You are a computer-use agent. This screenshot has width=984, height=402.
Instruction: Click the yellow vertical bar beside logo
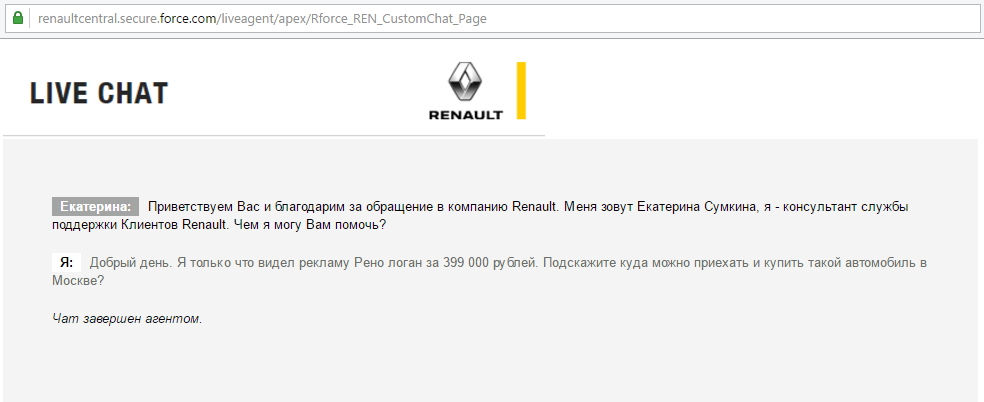click(521, 90)
